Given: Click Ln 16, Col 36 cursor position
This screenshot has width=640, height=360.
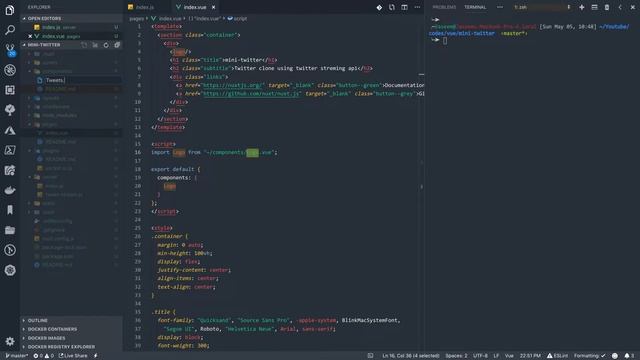Looking at the screenshot, I should tap(411, 356).
